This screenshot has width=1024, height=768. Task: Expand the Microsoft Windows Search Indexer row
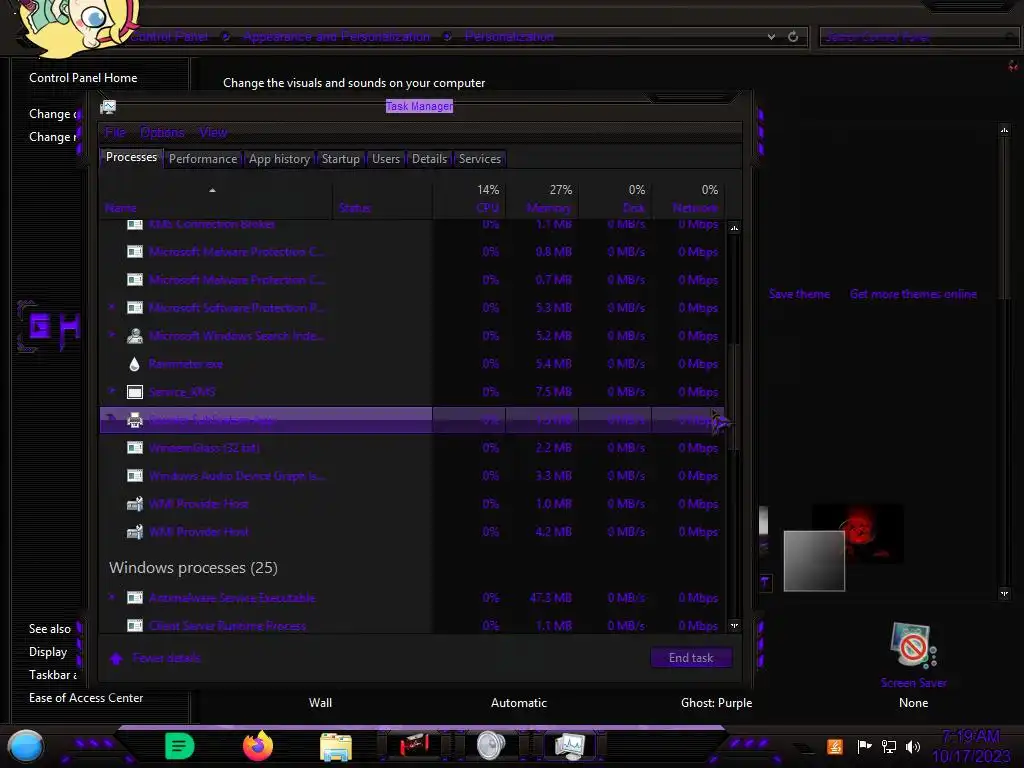[x=112, y=335]
